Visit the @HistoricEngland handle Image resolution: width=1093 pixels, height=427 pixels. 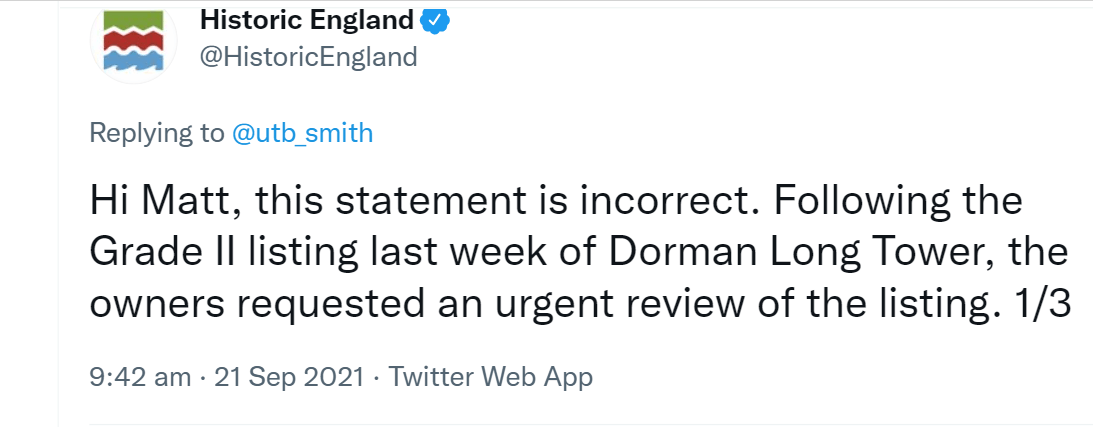309,57
